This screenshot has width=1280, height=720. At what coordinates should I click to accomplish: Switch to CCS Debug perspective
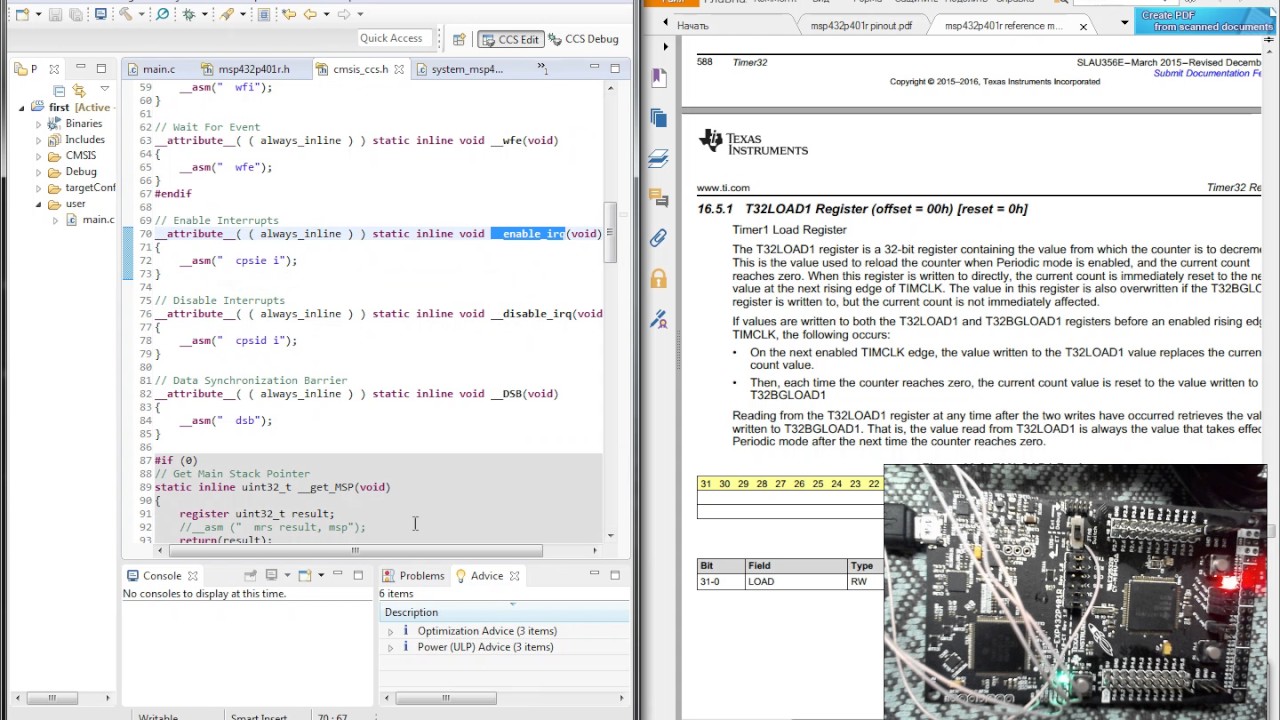pyautogui.click(x=582, y=39)
